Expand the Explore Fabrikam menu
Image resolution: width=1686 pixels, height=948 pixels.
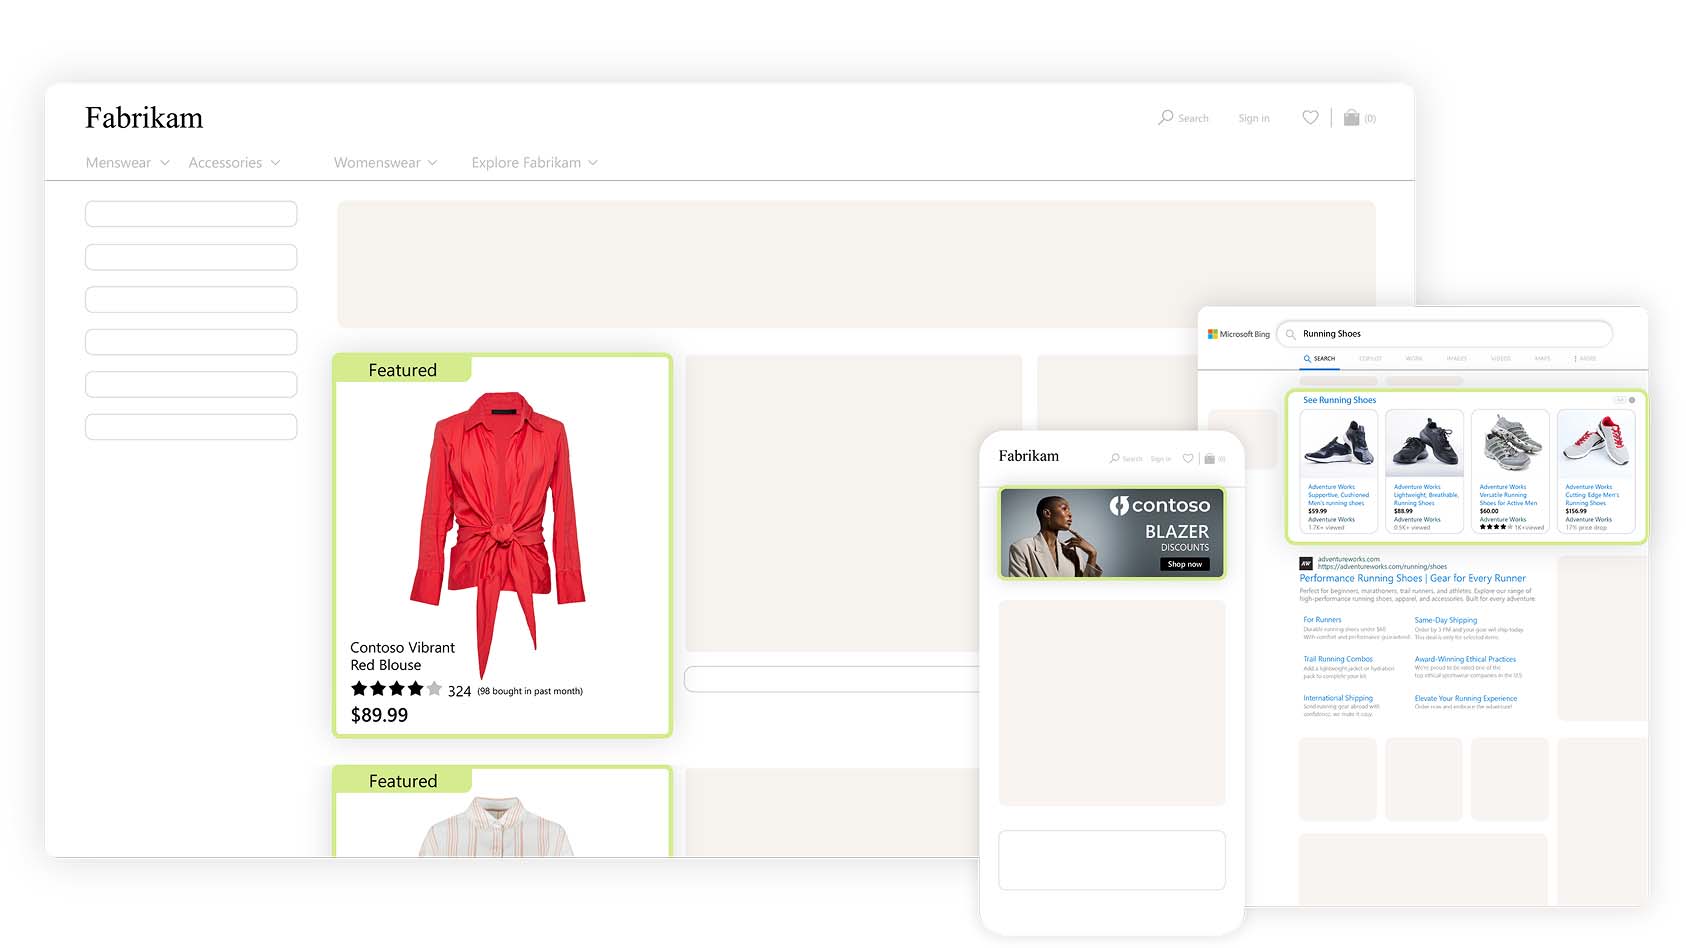click(534, 163)
